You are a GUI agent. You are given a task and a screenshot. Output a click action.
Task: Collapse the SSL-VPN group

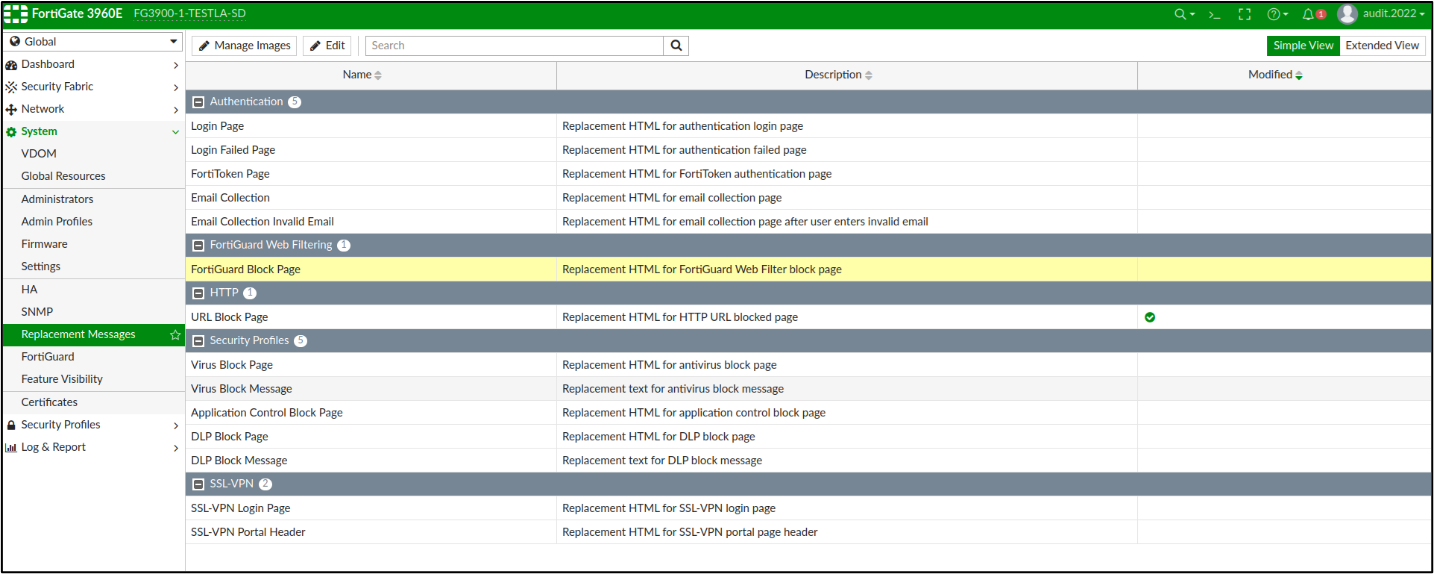coord(199,484)
